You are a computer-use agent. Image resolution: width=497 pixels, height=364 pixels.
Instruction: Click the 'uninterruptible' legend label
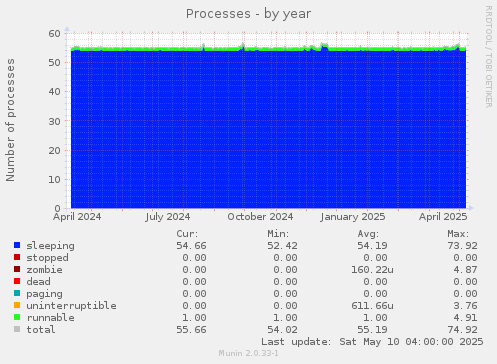coord(71,306)
